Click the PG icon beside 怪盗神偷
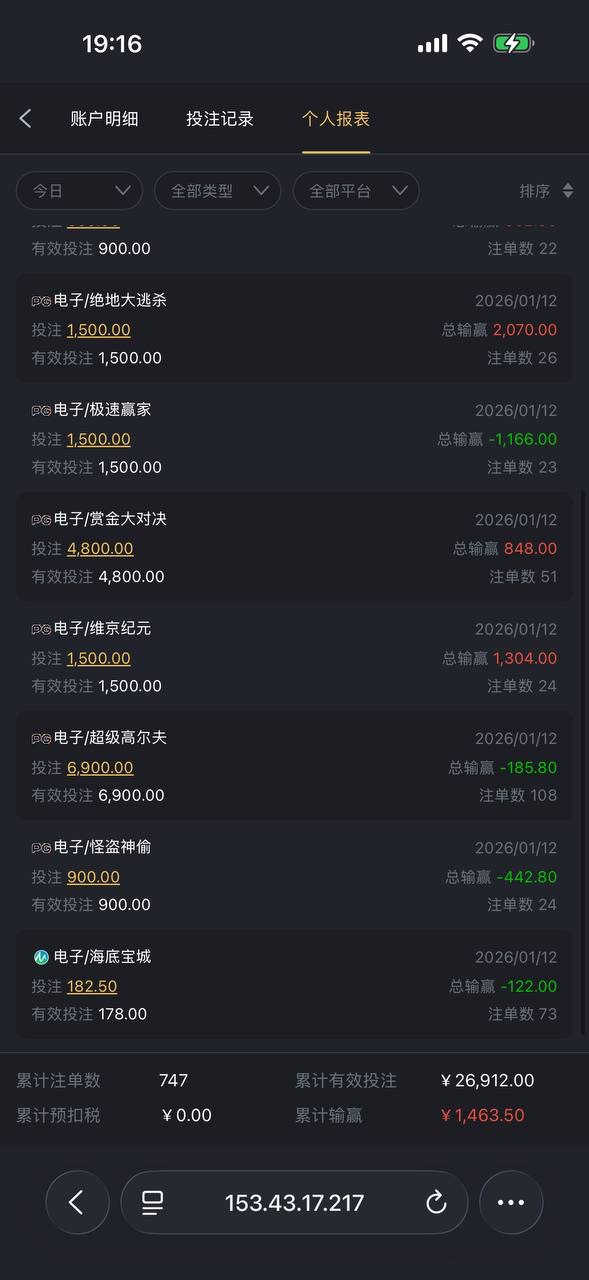The height and width of the screenshot is (1280, 589). coord(38,846)
